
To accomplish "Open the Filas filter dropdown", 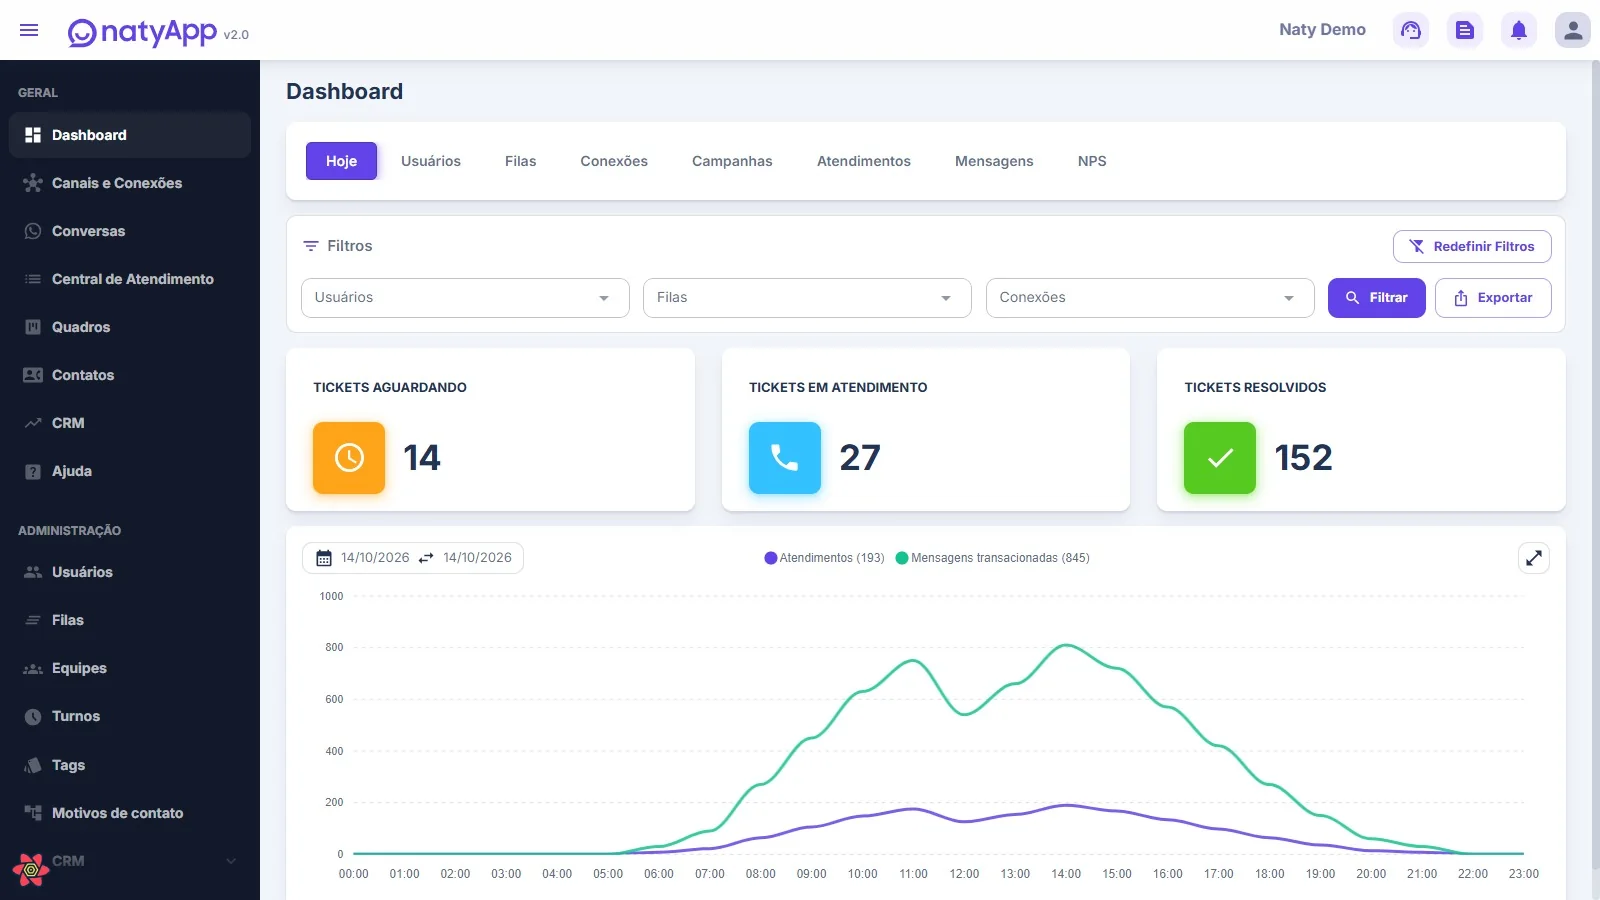I will 807,298.
